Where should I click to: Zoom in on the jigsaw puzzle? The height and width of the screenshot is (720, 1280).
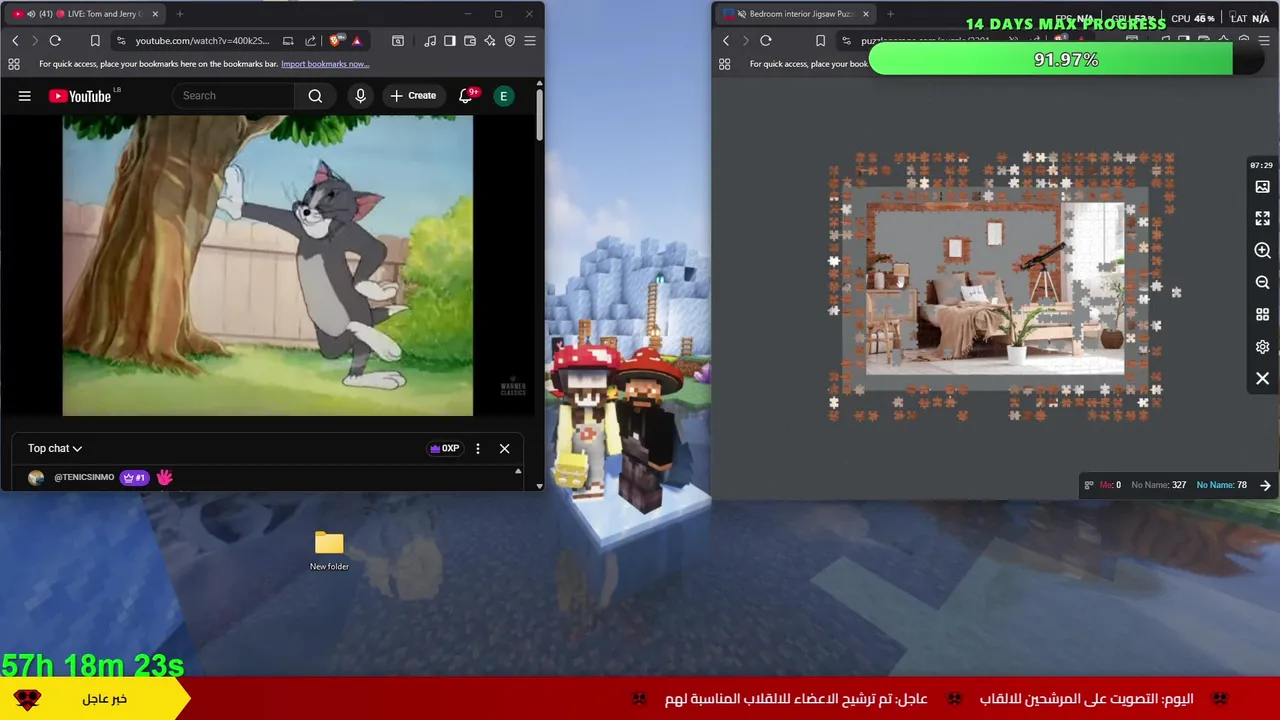(1262, 250)
